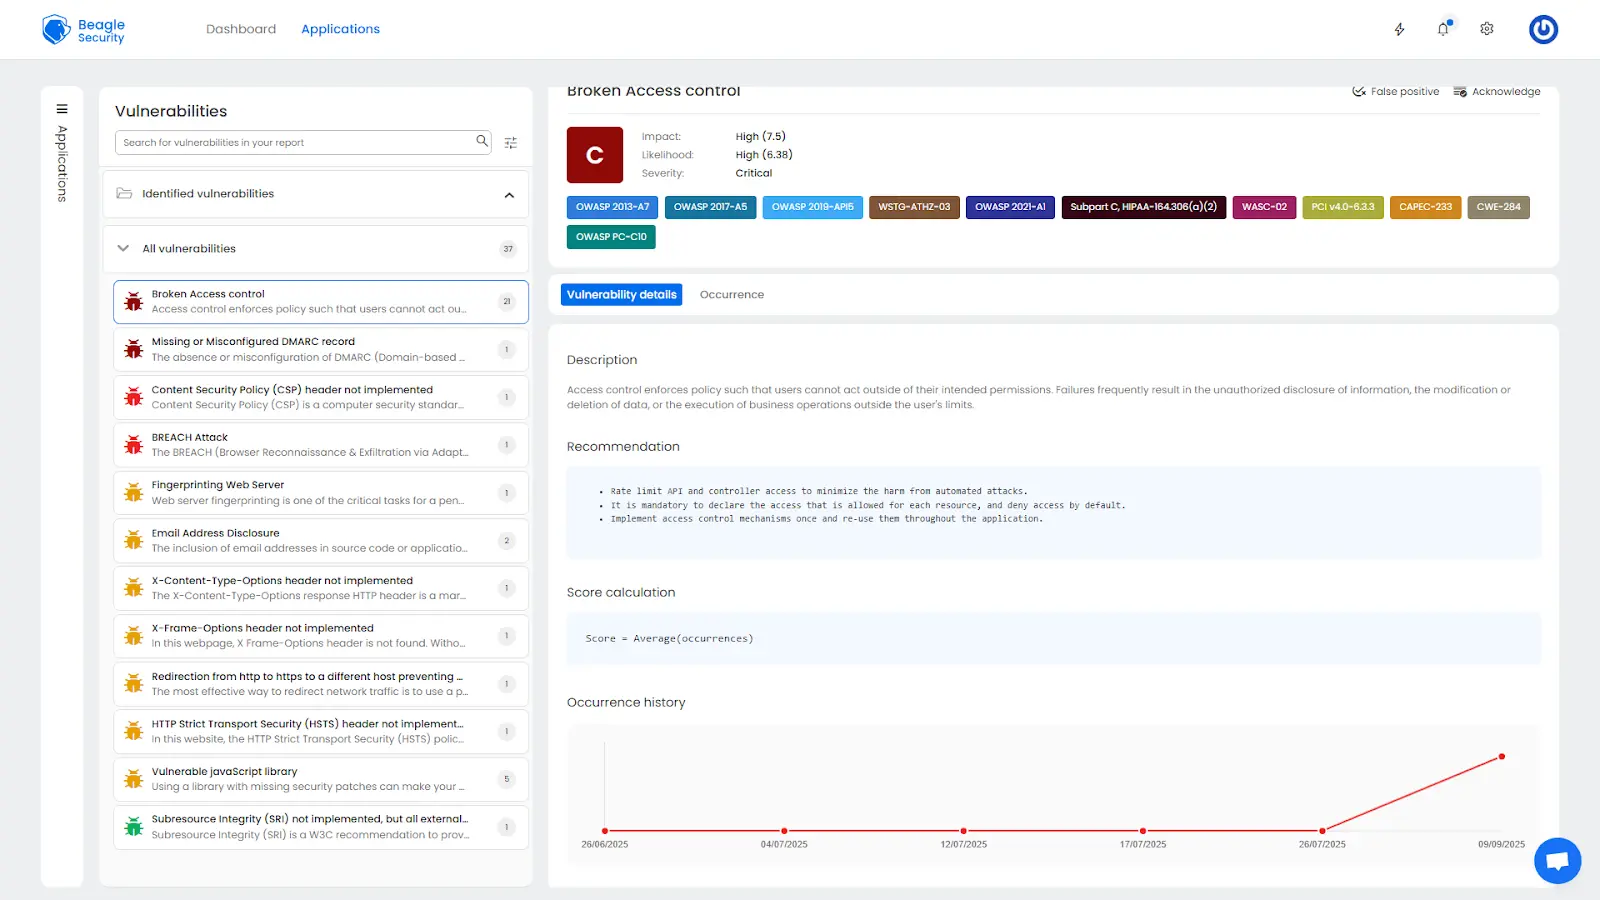Click the red bug icon on Broken Access control
This screenshot has height=900, width=1600.
[x=133, y=300]
